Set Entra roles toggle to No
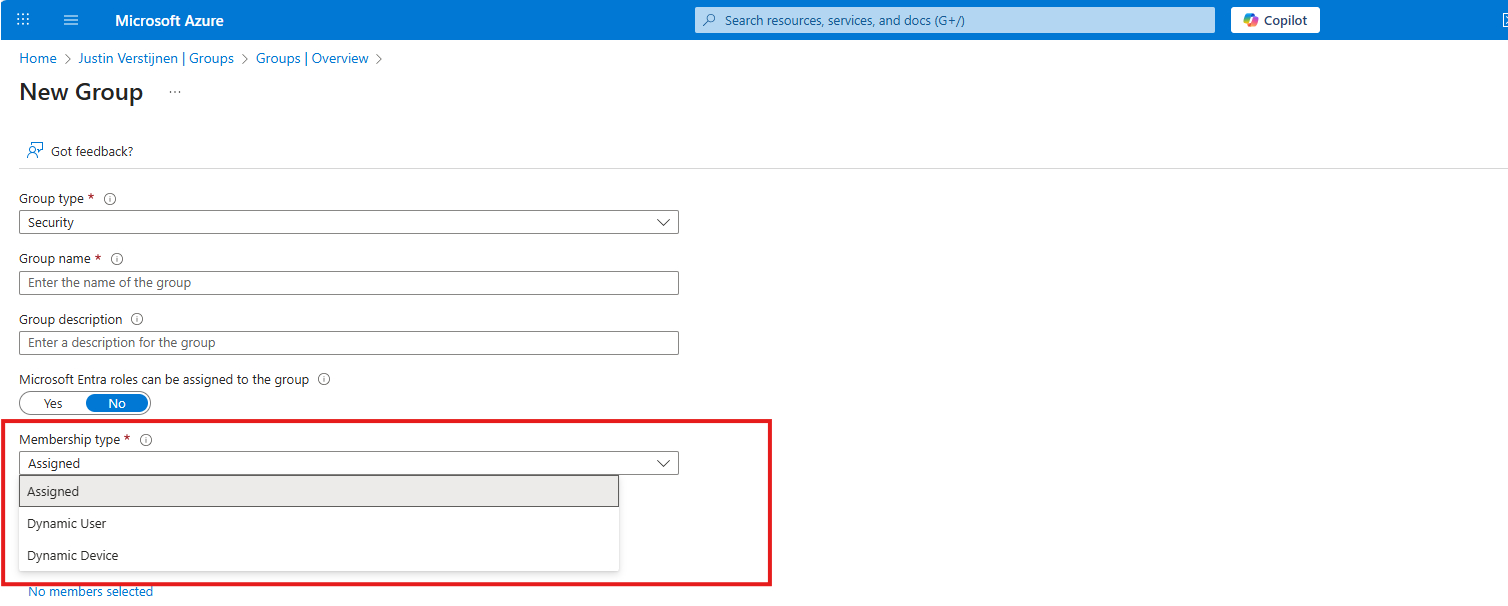This screenshot has height=606, width=1508. (117, 404)
